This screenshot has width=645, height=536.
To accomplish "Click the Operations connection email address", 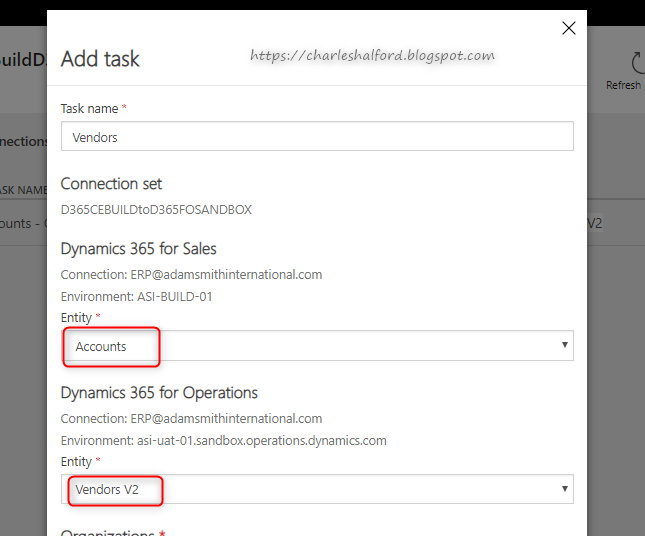I will point(226,418).
